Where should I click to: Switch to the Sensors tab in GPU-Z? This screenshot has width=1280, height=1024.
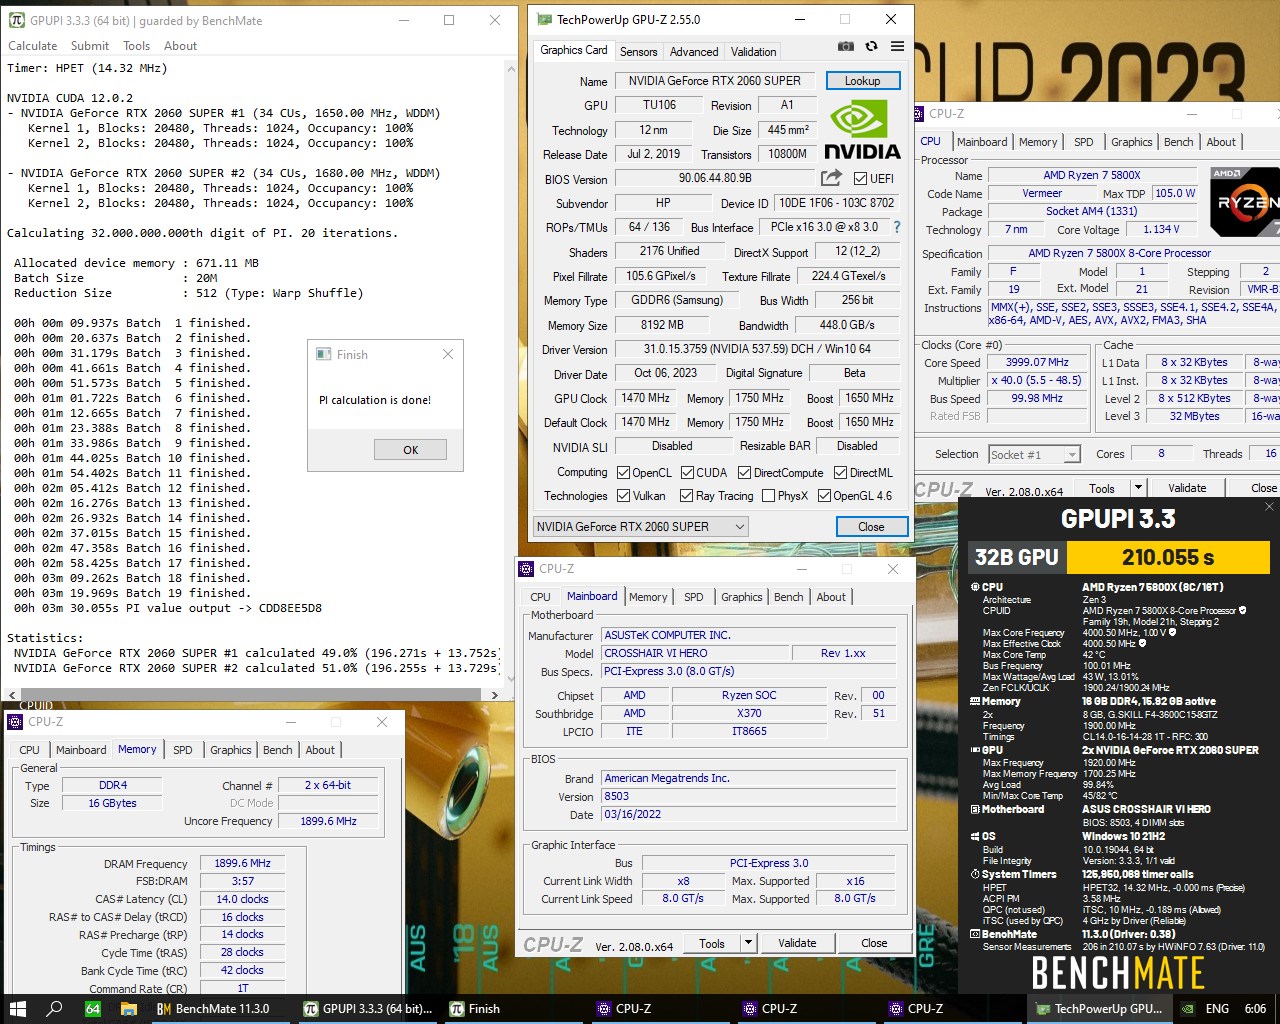point(638,52)
